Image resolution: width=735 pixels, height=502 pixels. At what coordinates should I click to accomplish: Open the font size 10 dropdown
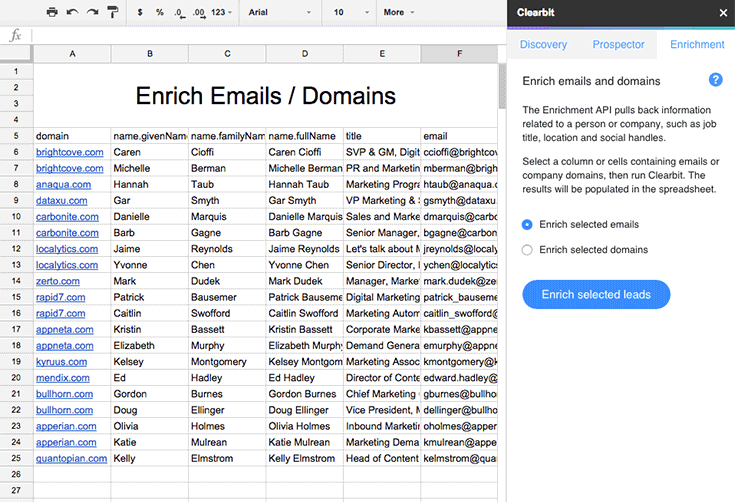point(351,12)
